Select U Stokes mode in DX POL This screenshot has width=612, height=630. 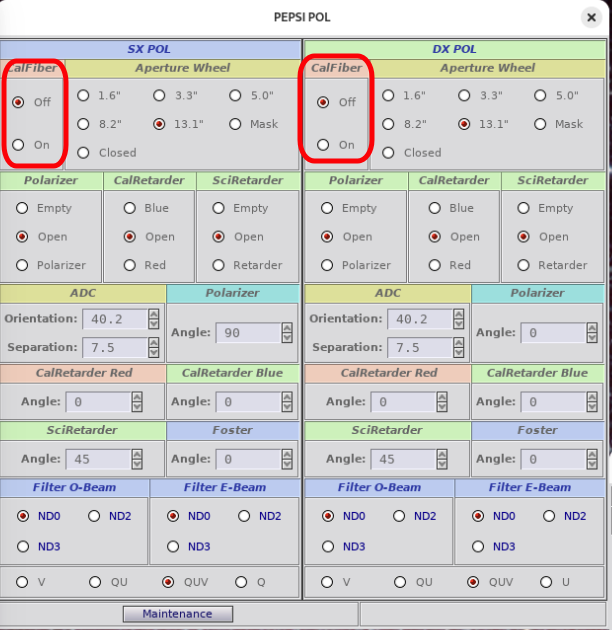(x=546, y=582)
